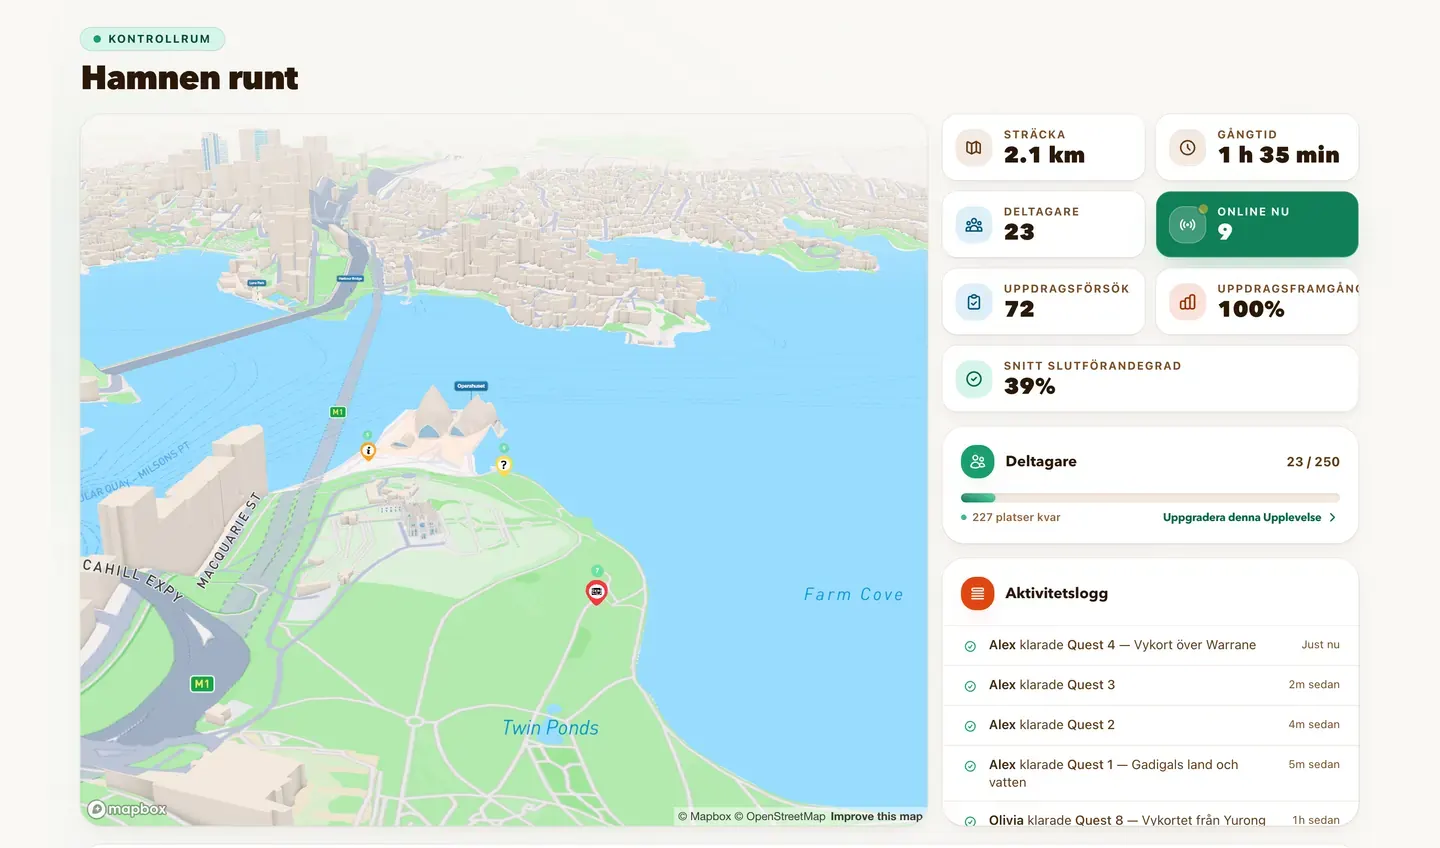Click the "Farm Cove" map label
The width and height of the screenshot is (1440, 848).
click(853, 594)
